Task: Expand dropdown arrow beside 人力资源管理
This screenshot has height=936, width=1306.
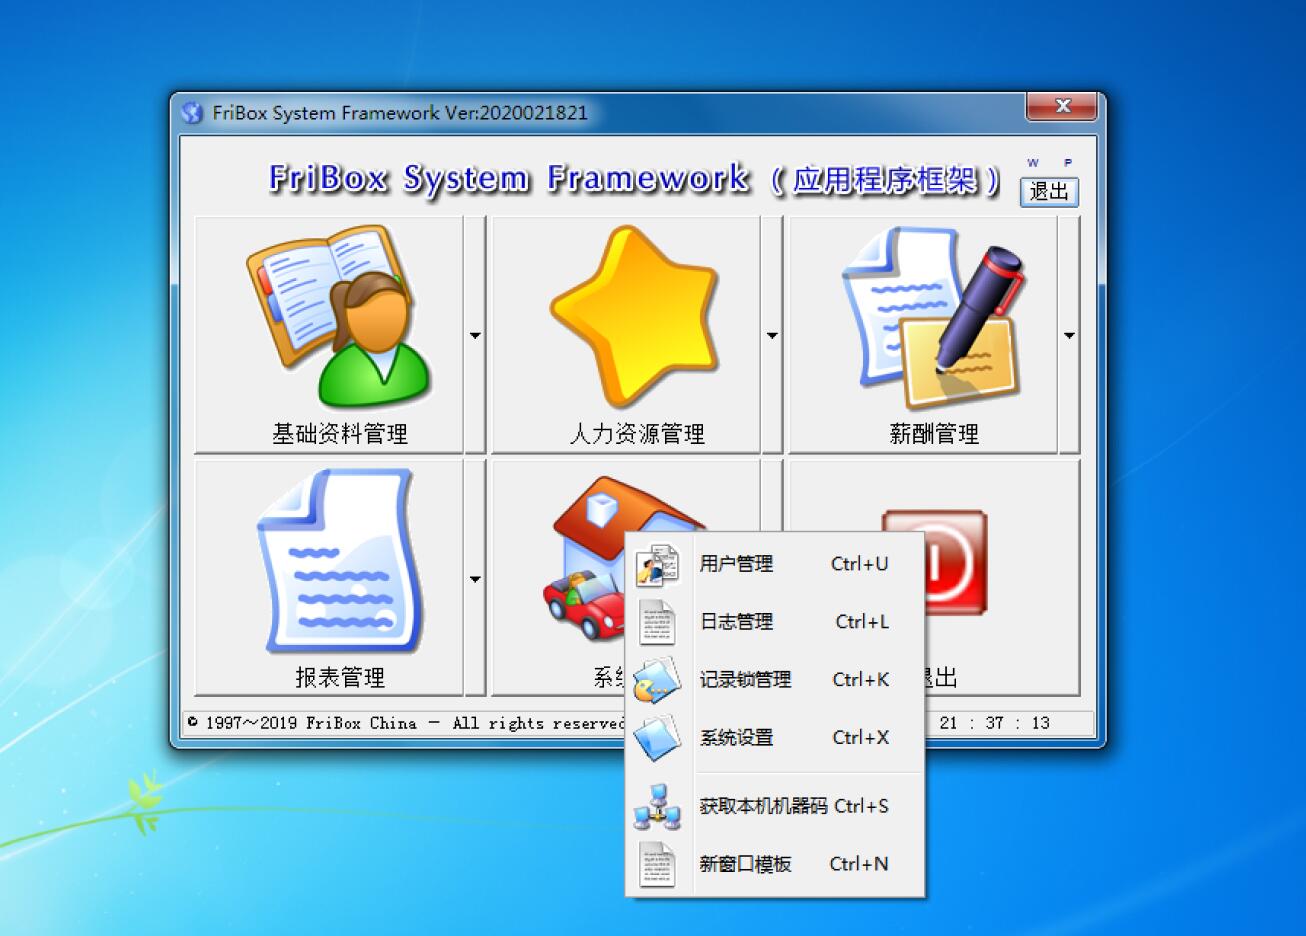Action: (x=772, y=335)
